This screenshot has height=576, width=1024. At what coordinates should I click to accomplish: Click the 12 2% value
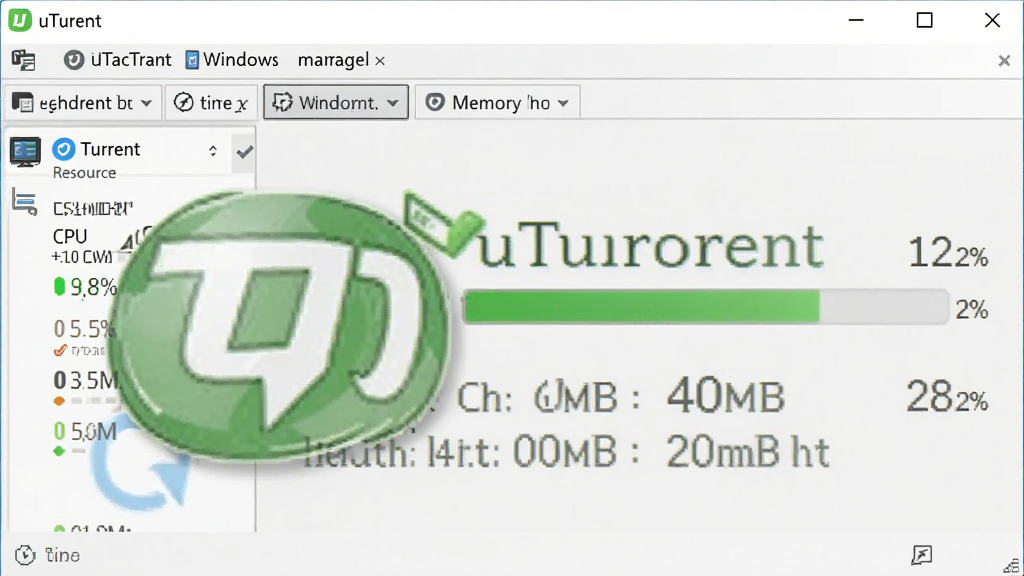coord(948,253)
